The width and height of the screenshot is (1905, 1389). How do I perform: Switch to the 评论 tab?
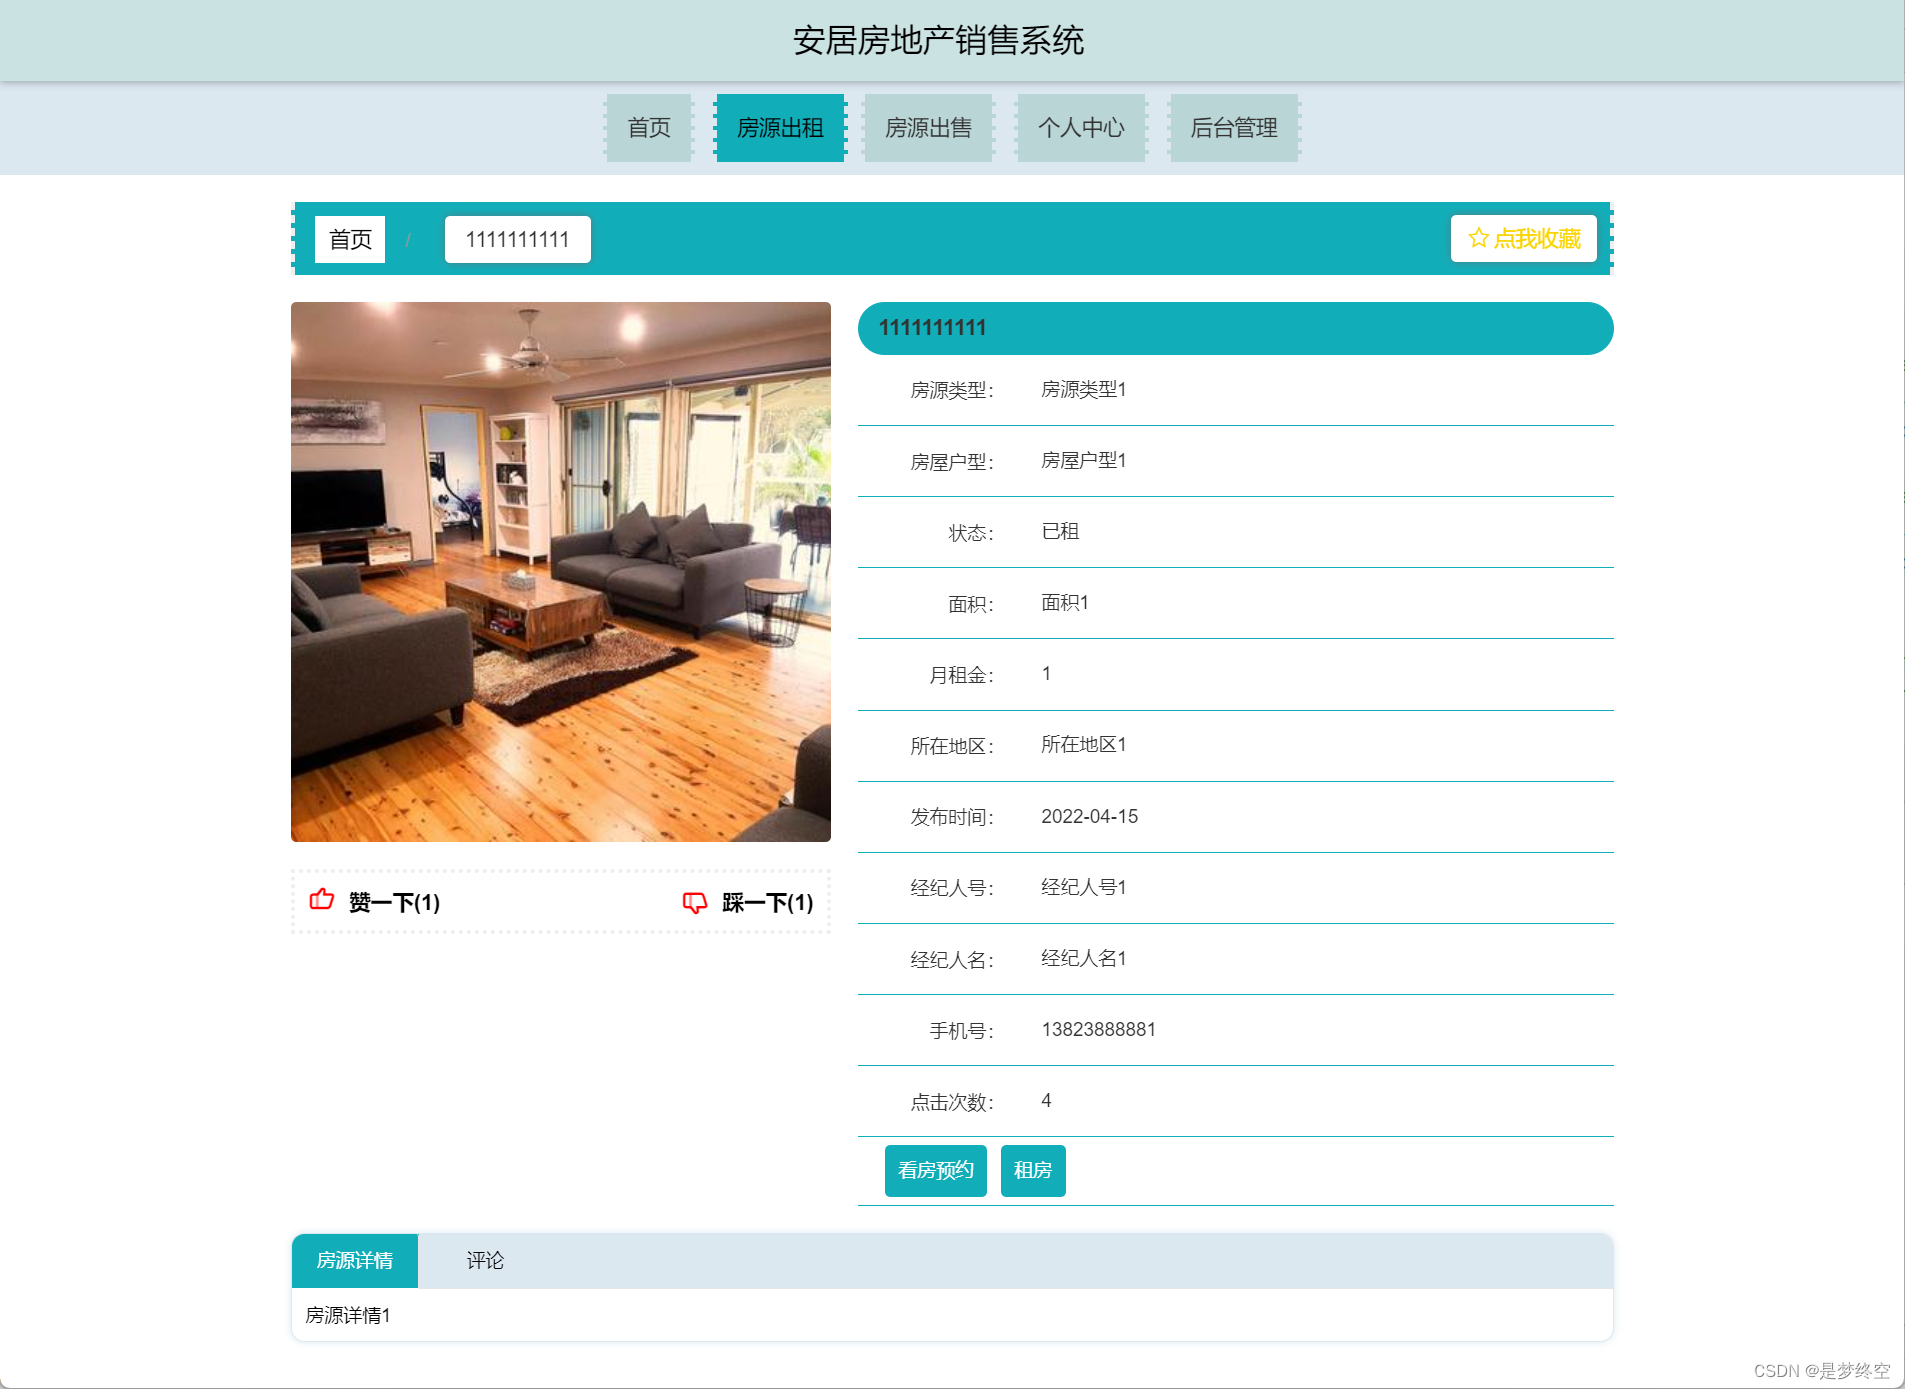485,1260
